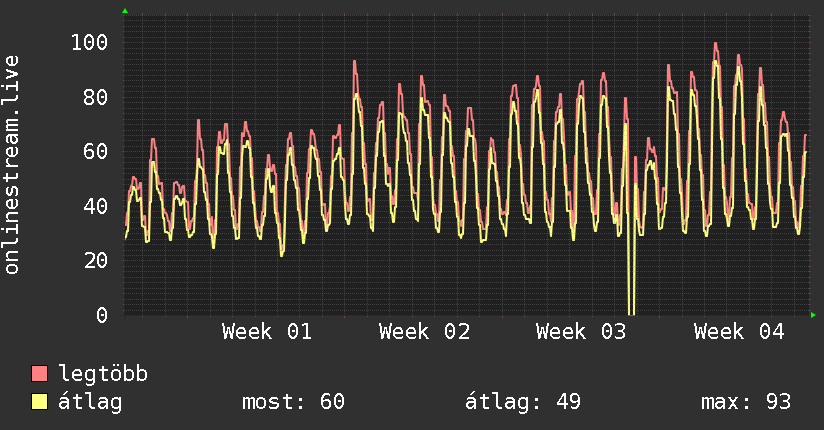Click the onlinestream.live vertical axis title
The width and height of the screenshot is (824, 430).
(12, 165)
